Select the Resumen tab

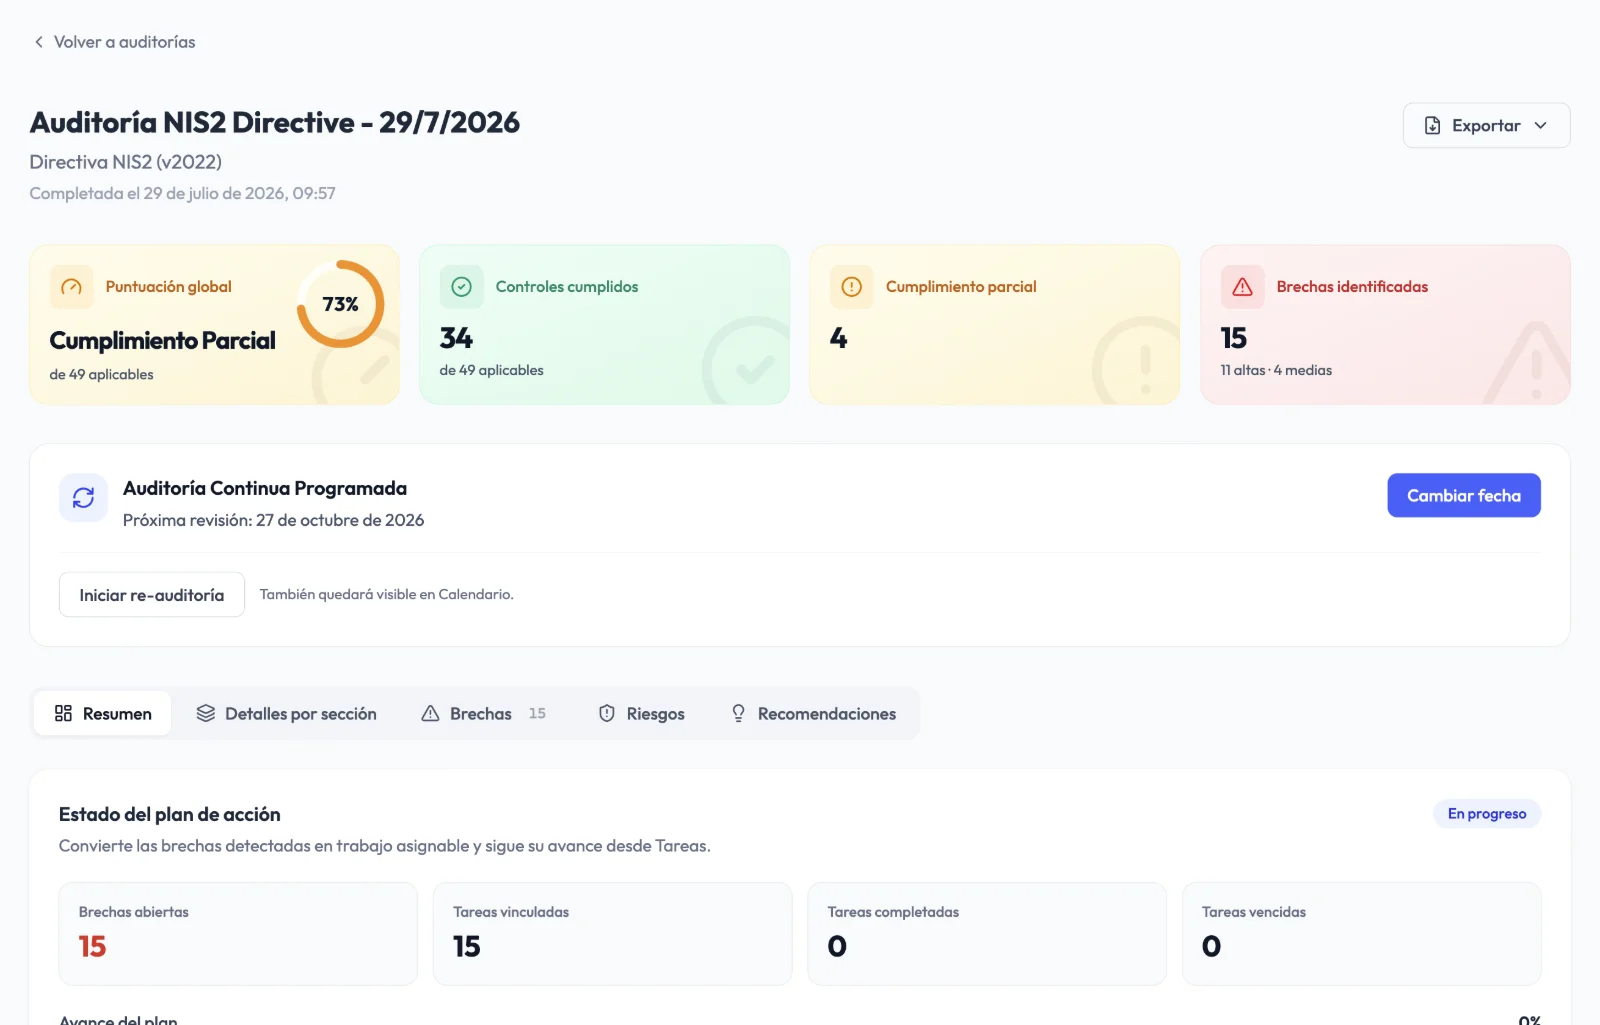pyautogui.click(x=103, y=713)
